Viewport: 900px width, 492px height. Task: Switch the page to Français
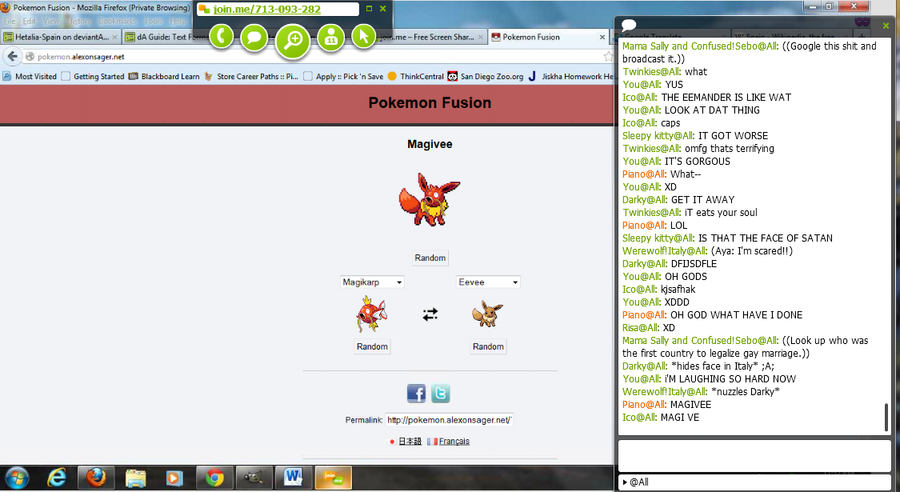pos(454,441)
